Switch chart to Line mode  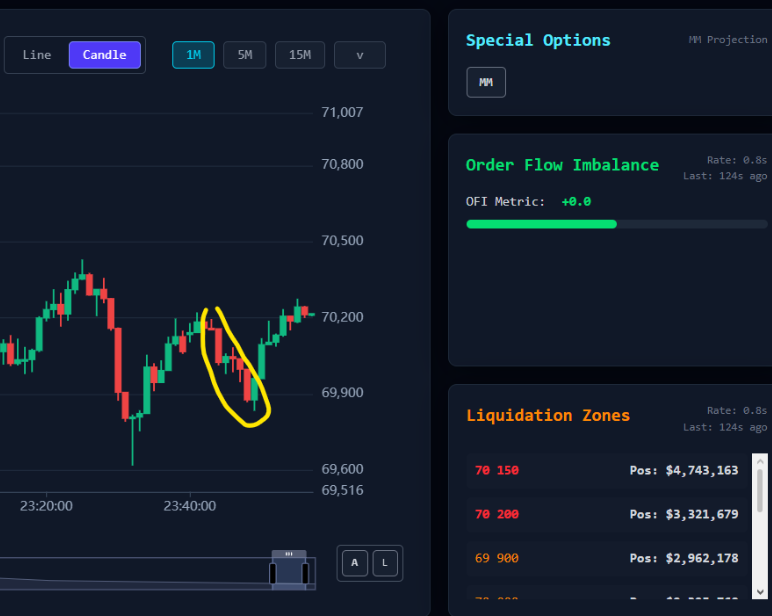37,55
